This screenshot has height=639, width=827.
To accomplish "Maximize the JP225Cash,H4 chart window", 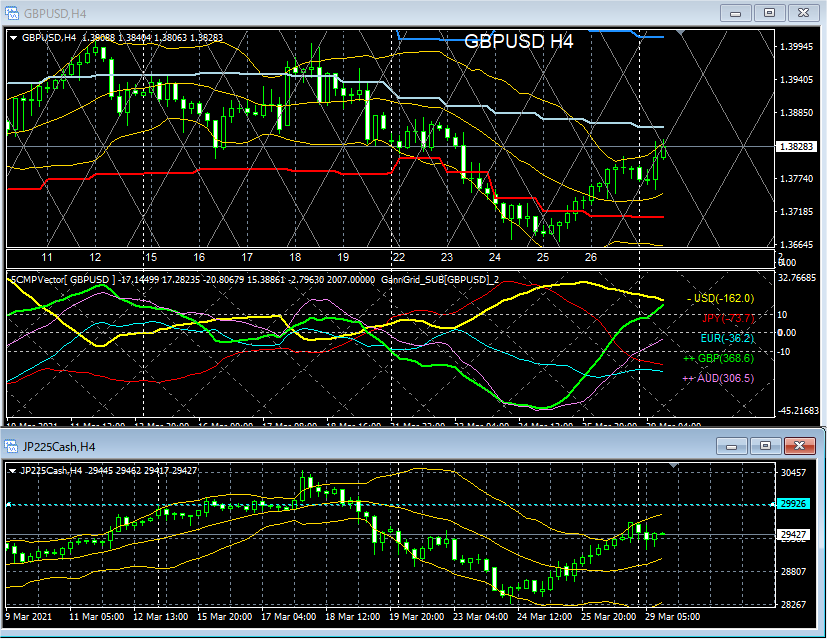I will pos(765,447).
